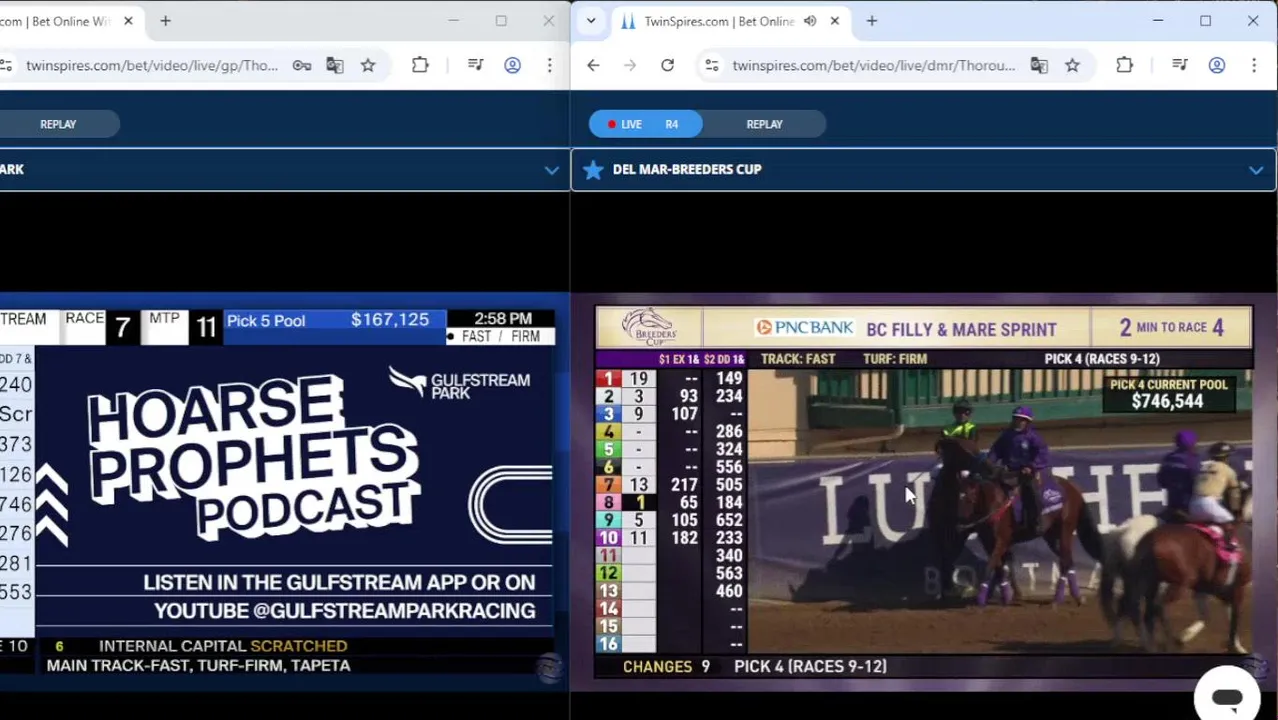Click the 2 MIN TO RACE 4 text
Screen dimensions: 1278x720
(x=1171, y=327)
